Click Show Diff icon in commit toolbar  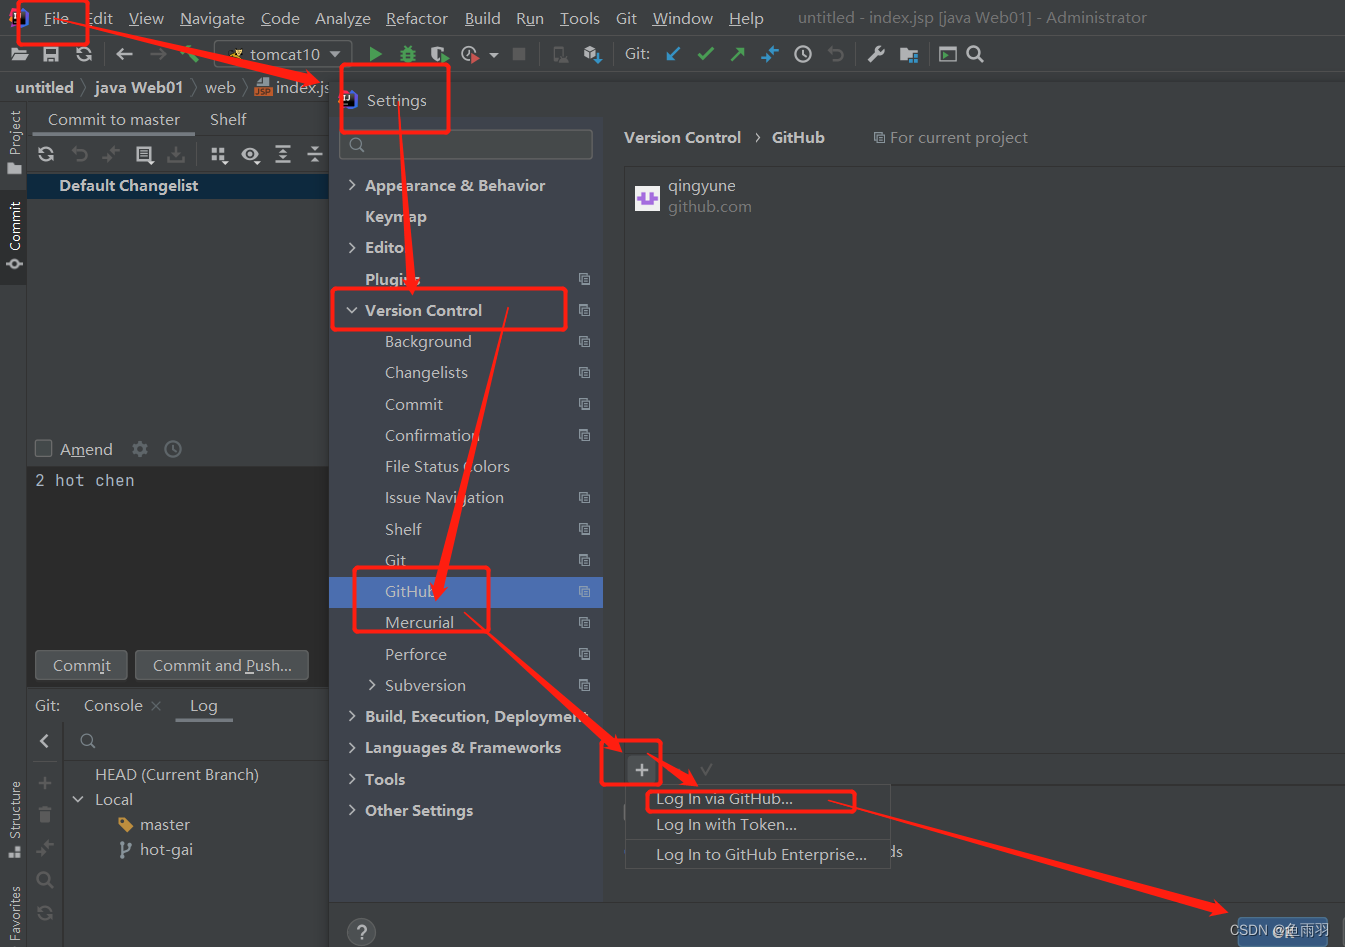pos(144,154)
